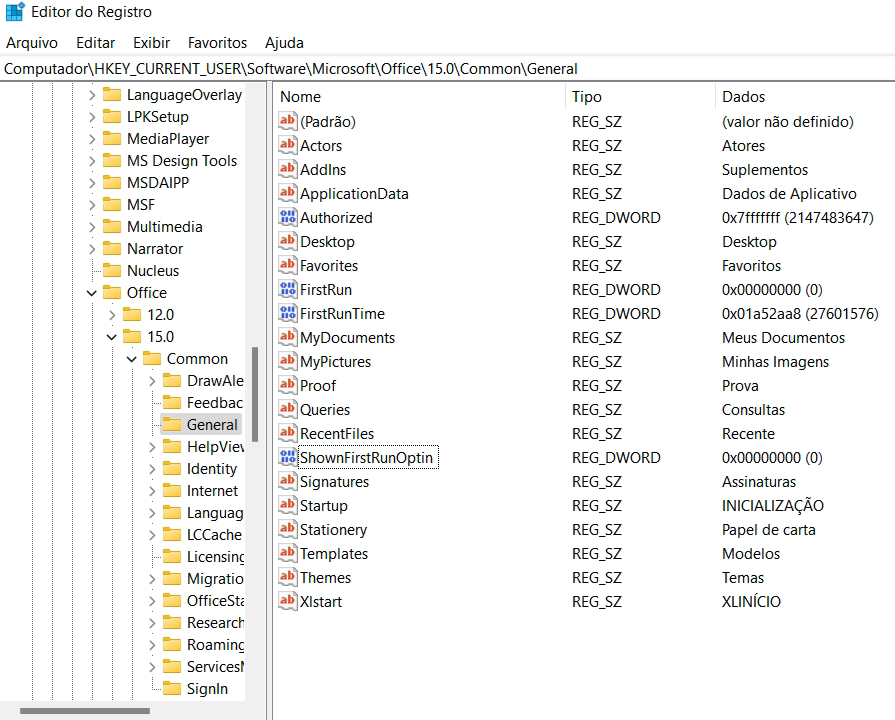Screen dimensions: 895x720
Task: Click the string icon beside Actors
Action: [288, 145]
